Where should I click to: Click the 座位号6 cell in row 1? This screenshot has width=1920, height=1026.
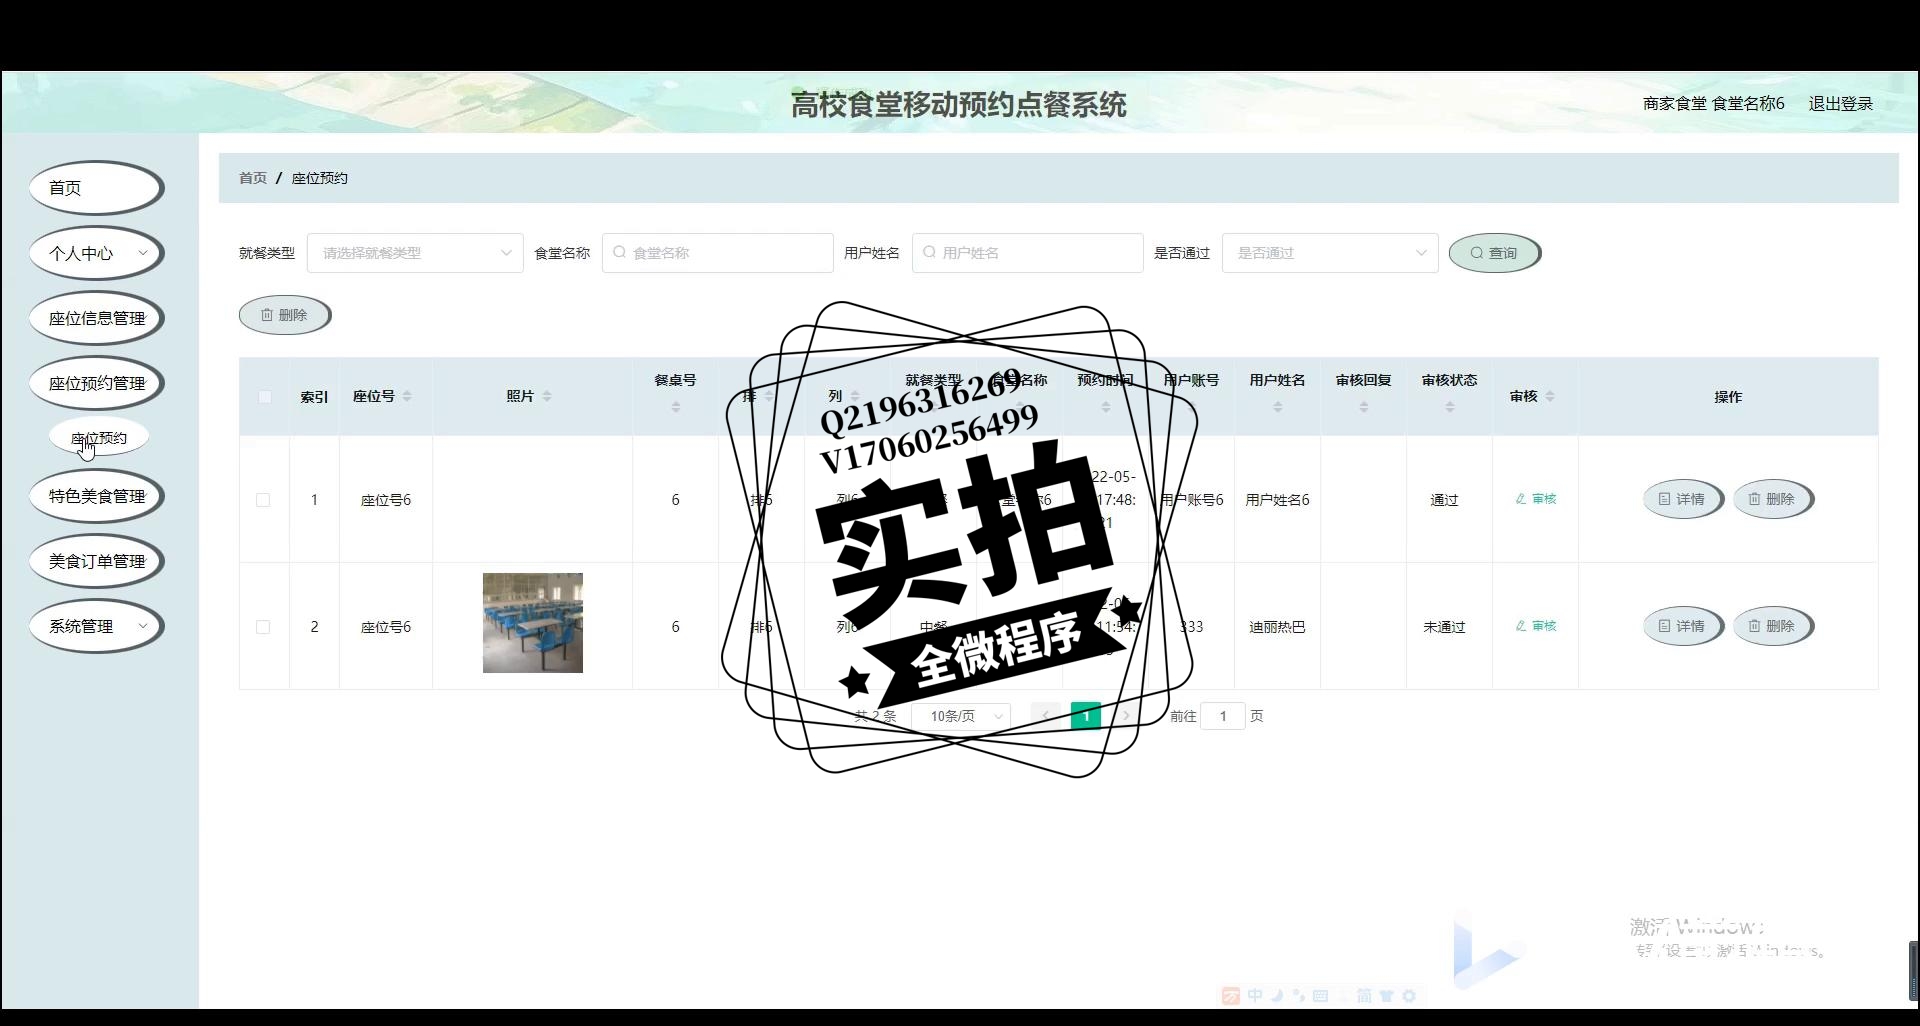pos(386,500)
